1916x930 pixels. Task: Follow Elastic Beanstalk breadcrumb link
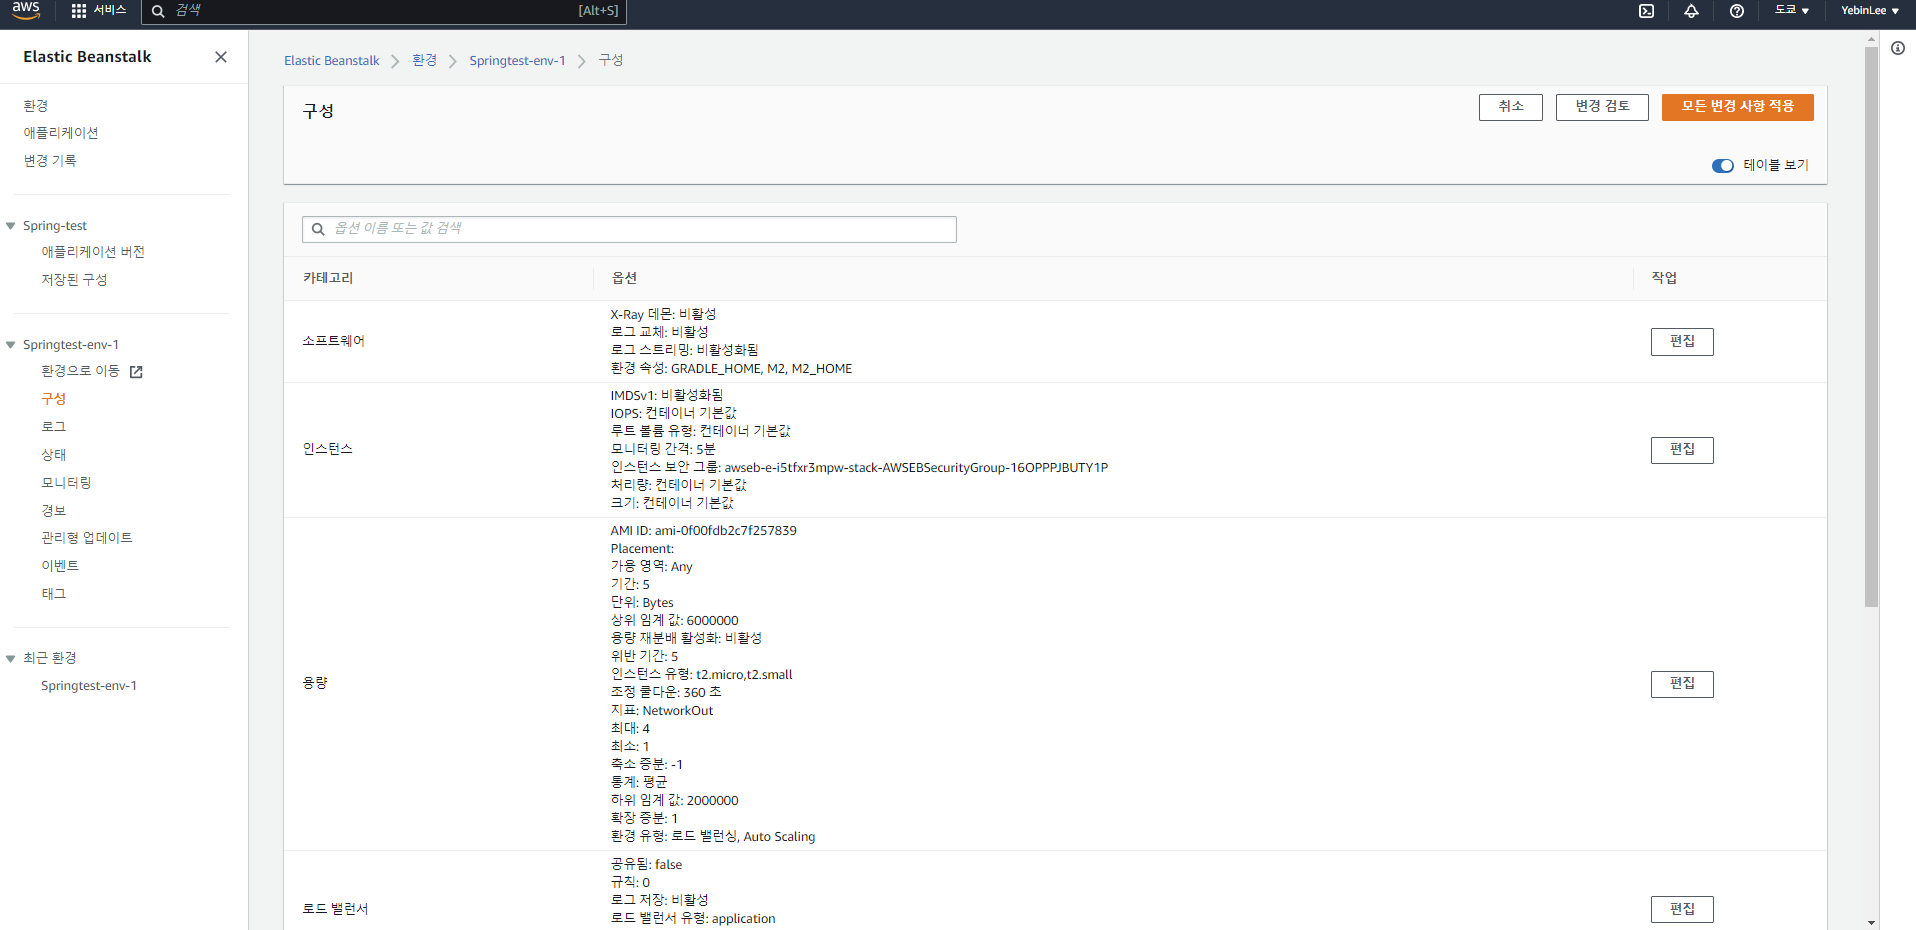click(x=332, y=61)
